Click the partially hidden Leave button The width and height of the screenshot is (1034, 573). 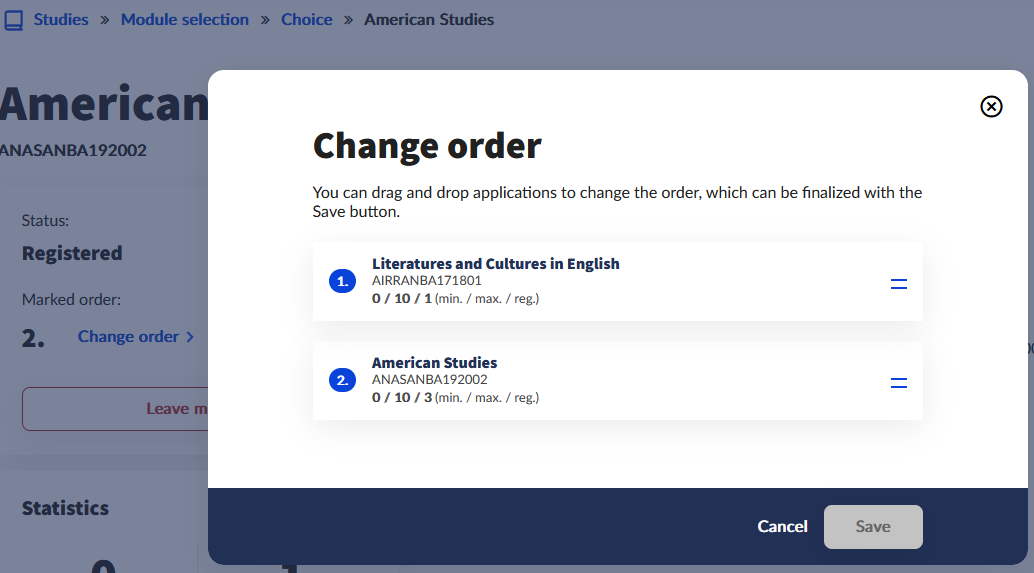coord(115,408)
